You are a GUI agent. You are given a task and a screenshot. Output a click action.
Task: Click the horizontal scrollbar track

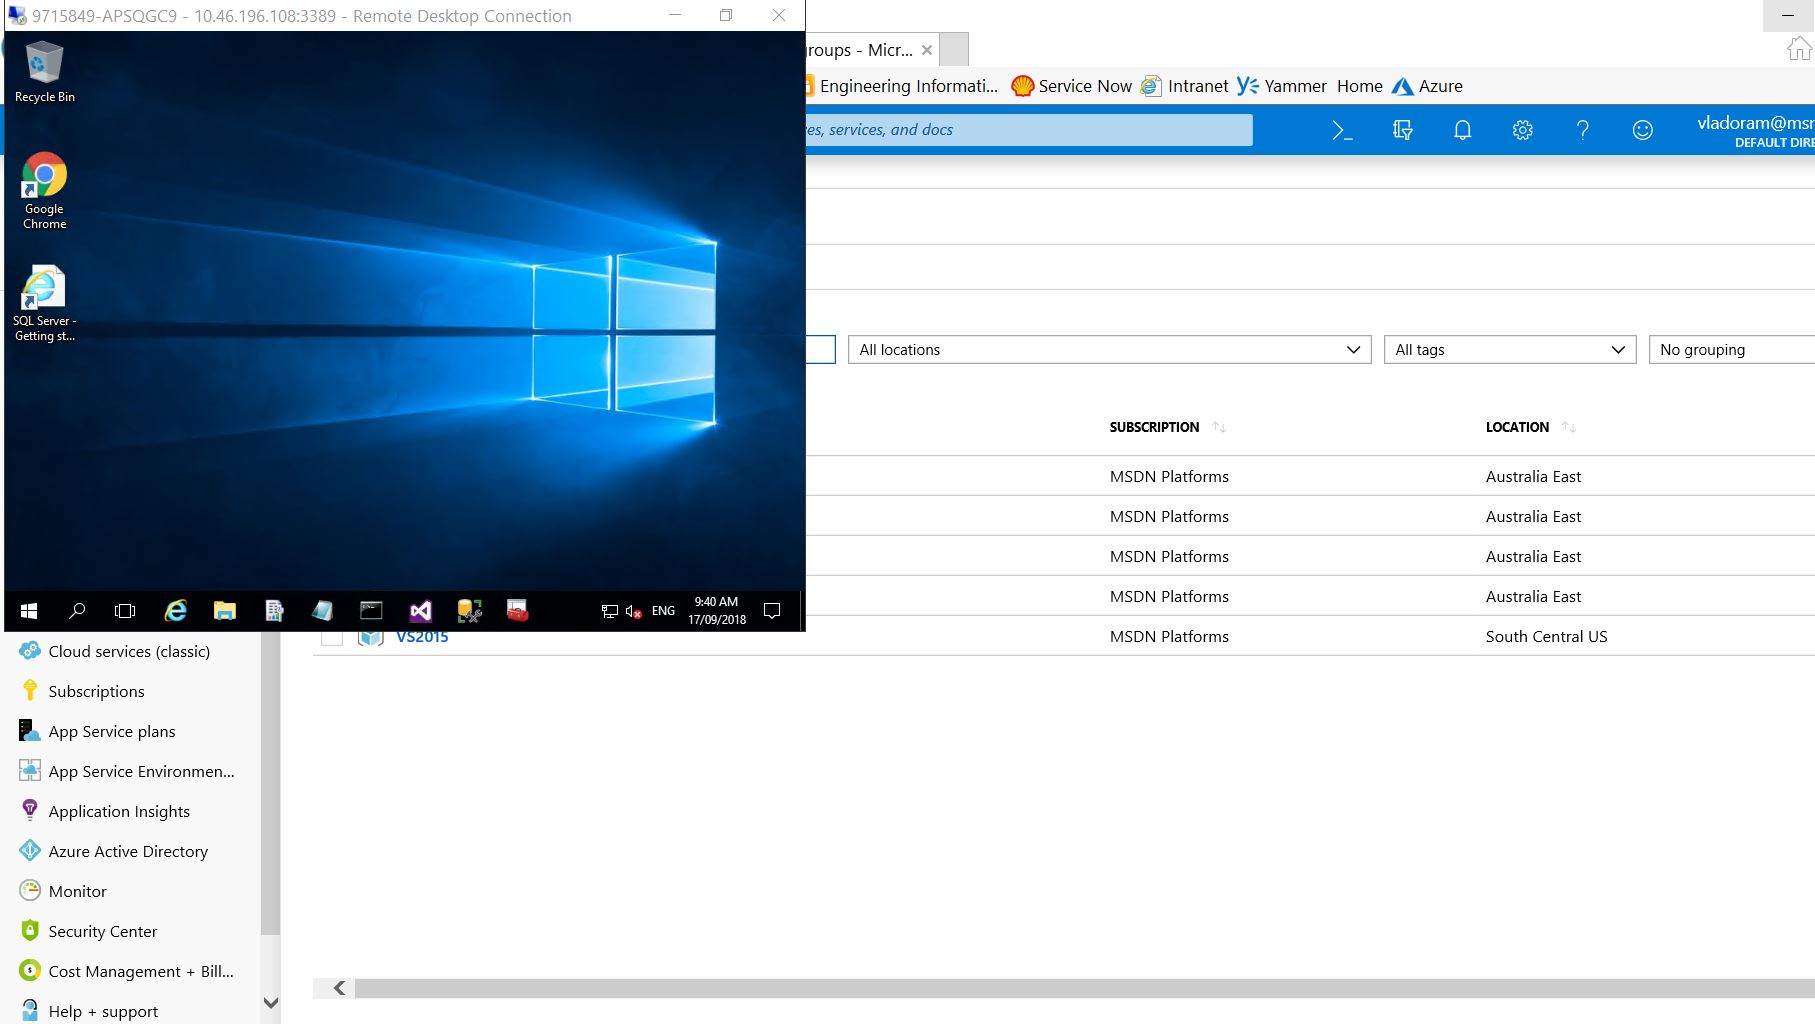point(1085,988)
